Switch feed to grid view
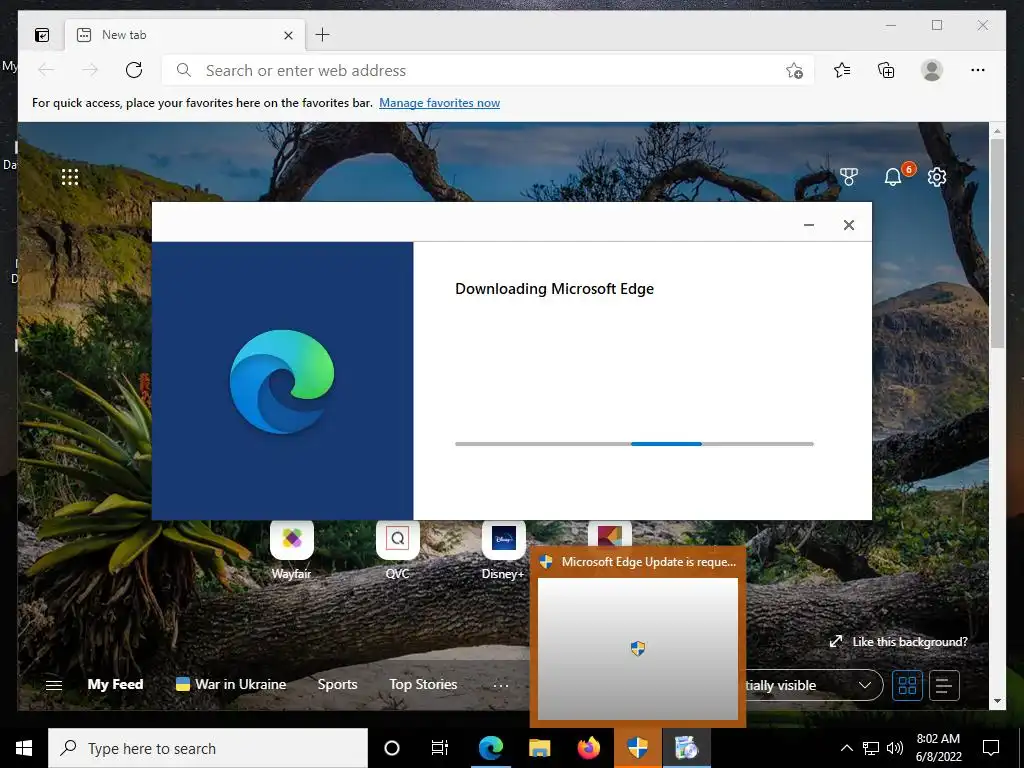This screenshot has height=768, width=1024. (907, 685)
